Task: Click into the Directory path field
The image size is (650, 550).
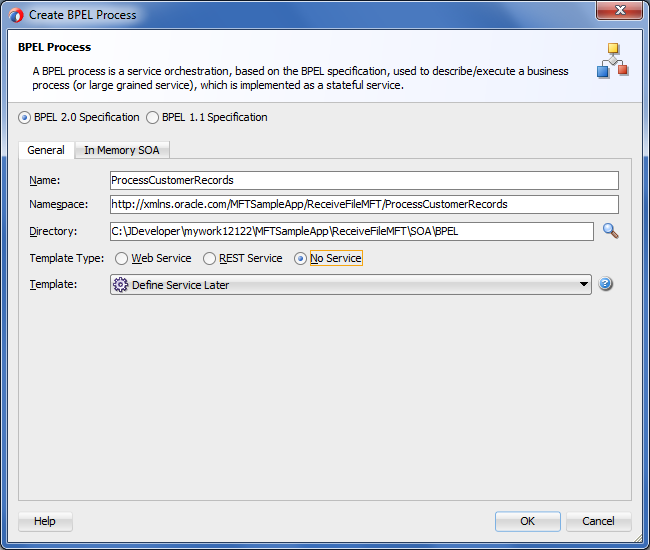Action: 352,232
